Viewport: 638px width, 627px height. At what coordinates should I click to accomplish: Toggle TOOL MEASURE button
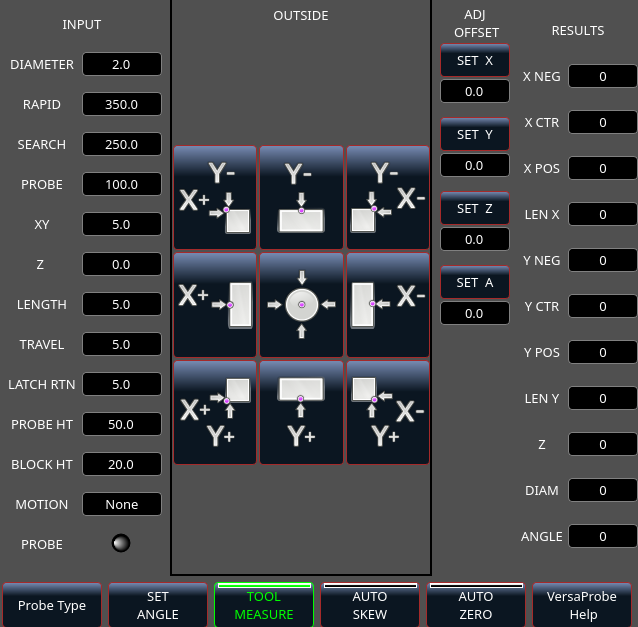point(264,605)
